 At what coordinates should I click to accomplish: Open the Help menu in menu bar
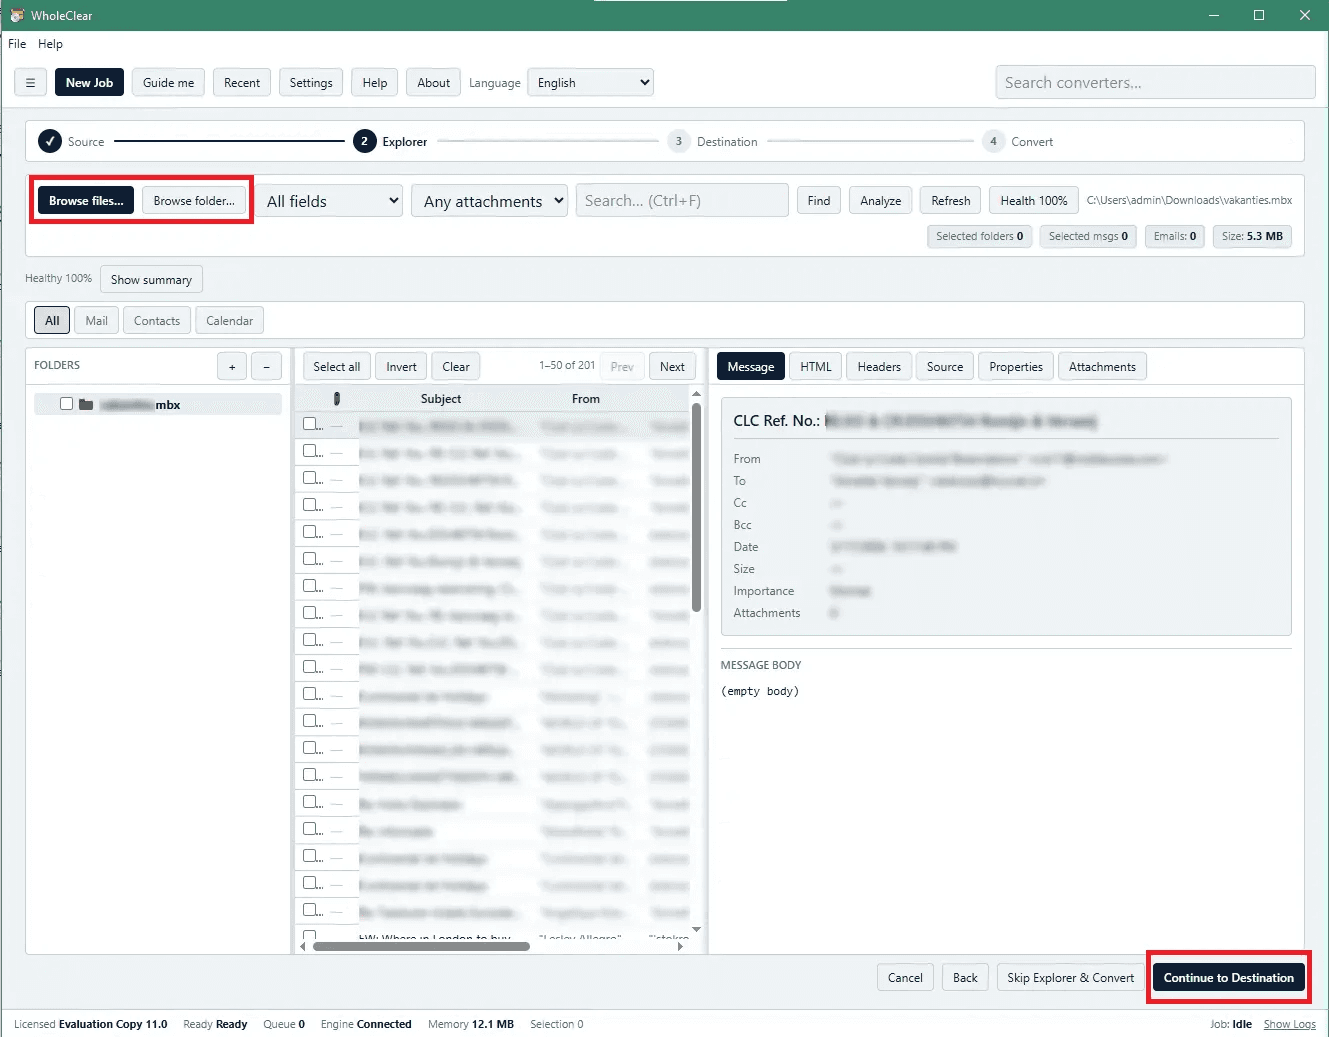(50, 44)
